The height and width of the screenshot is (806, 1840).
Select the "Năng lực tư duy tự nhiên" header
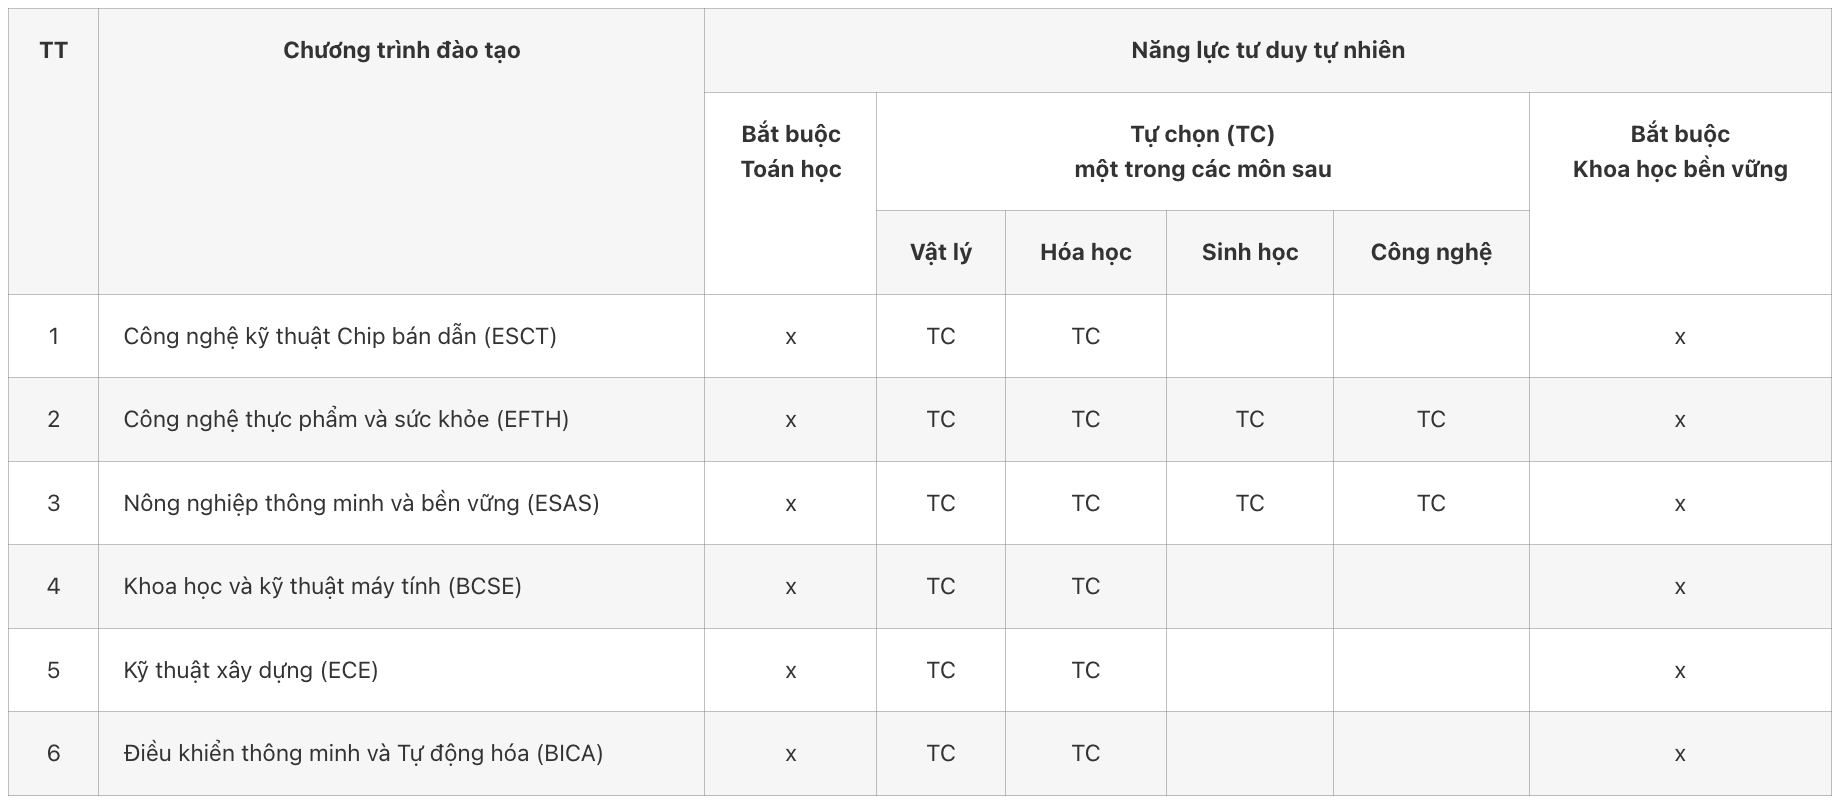[x=1267, y=51]
